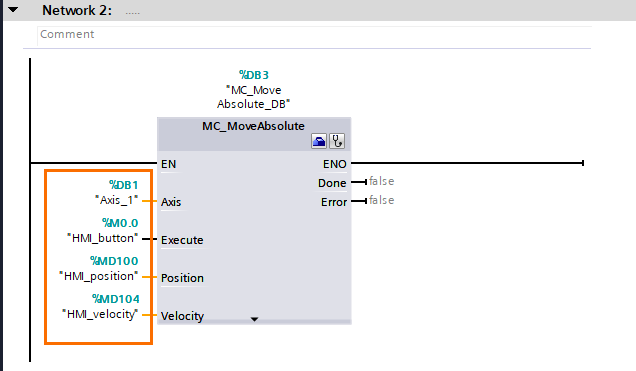Select the %DB1 address operand
This screenshot has height=371, width=636.
pos(124,185)
